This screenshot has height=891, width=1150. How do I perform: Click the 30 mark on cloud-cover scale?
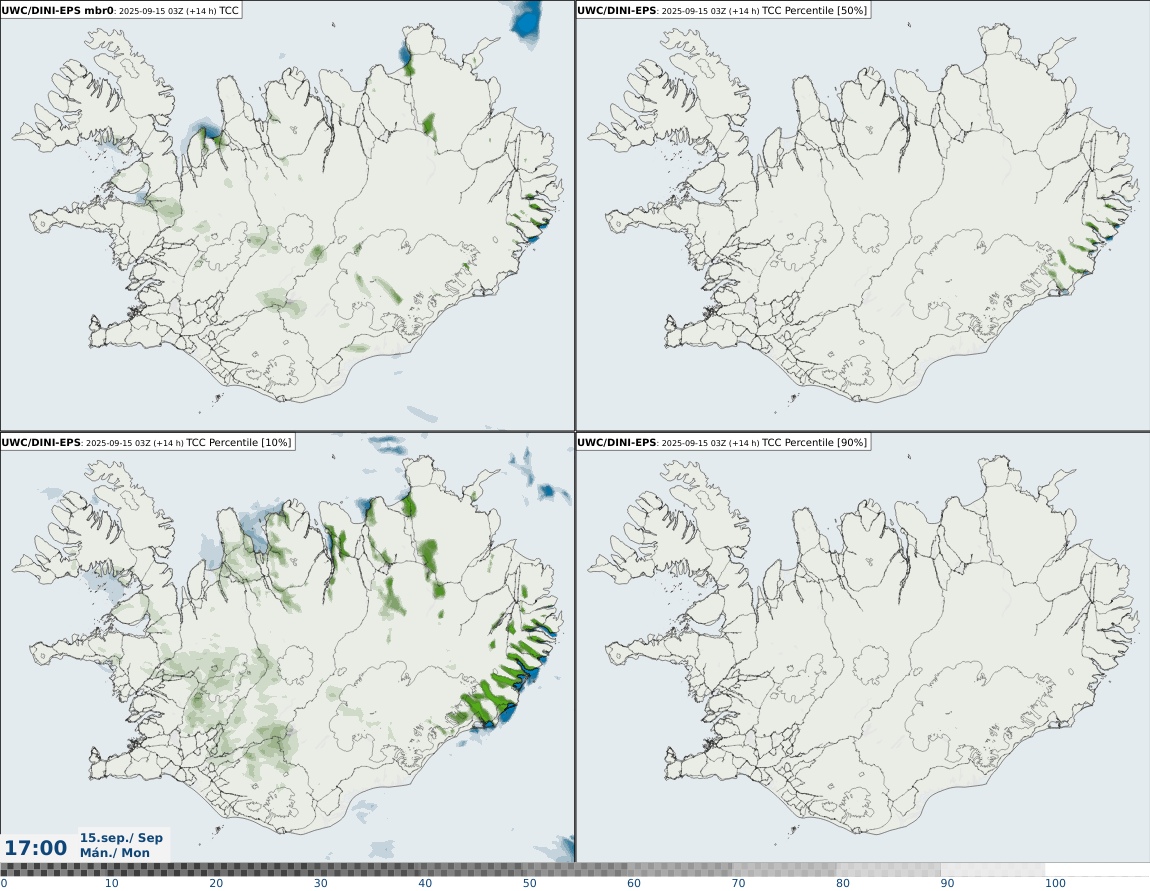tap(321, 883)
